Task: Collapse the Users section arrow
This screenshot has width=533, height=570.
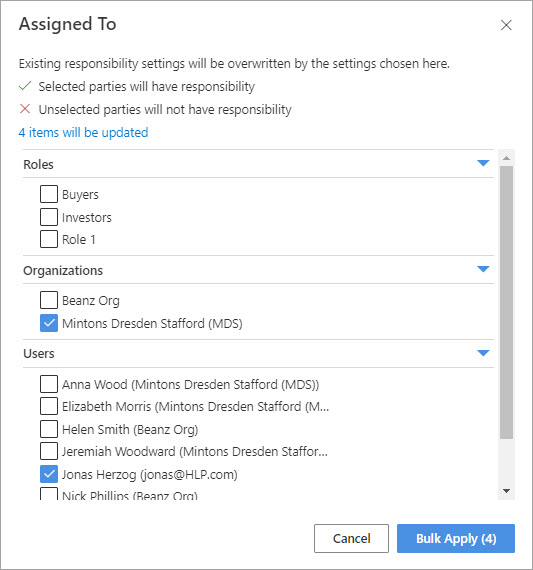Action: click(483, 353)
